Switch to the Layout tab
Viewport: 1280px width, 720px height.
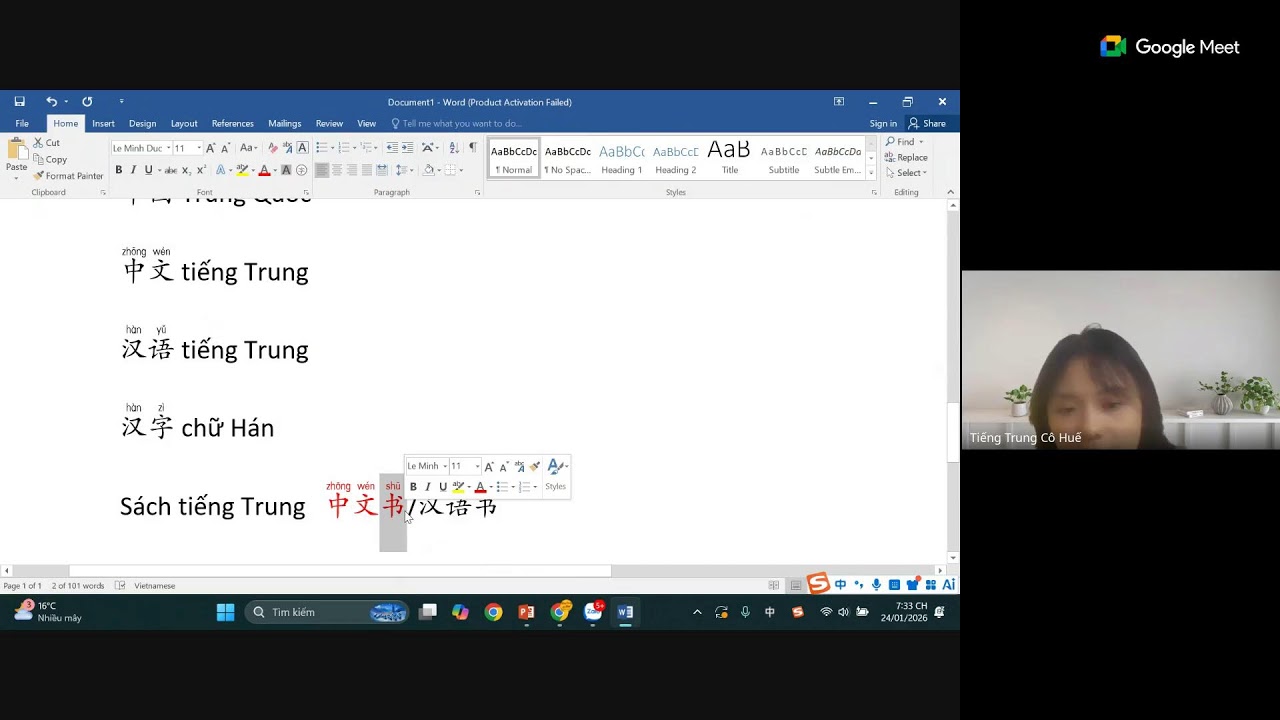pos(184,124)
